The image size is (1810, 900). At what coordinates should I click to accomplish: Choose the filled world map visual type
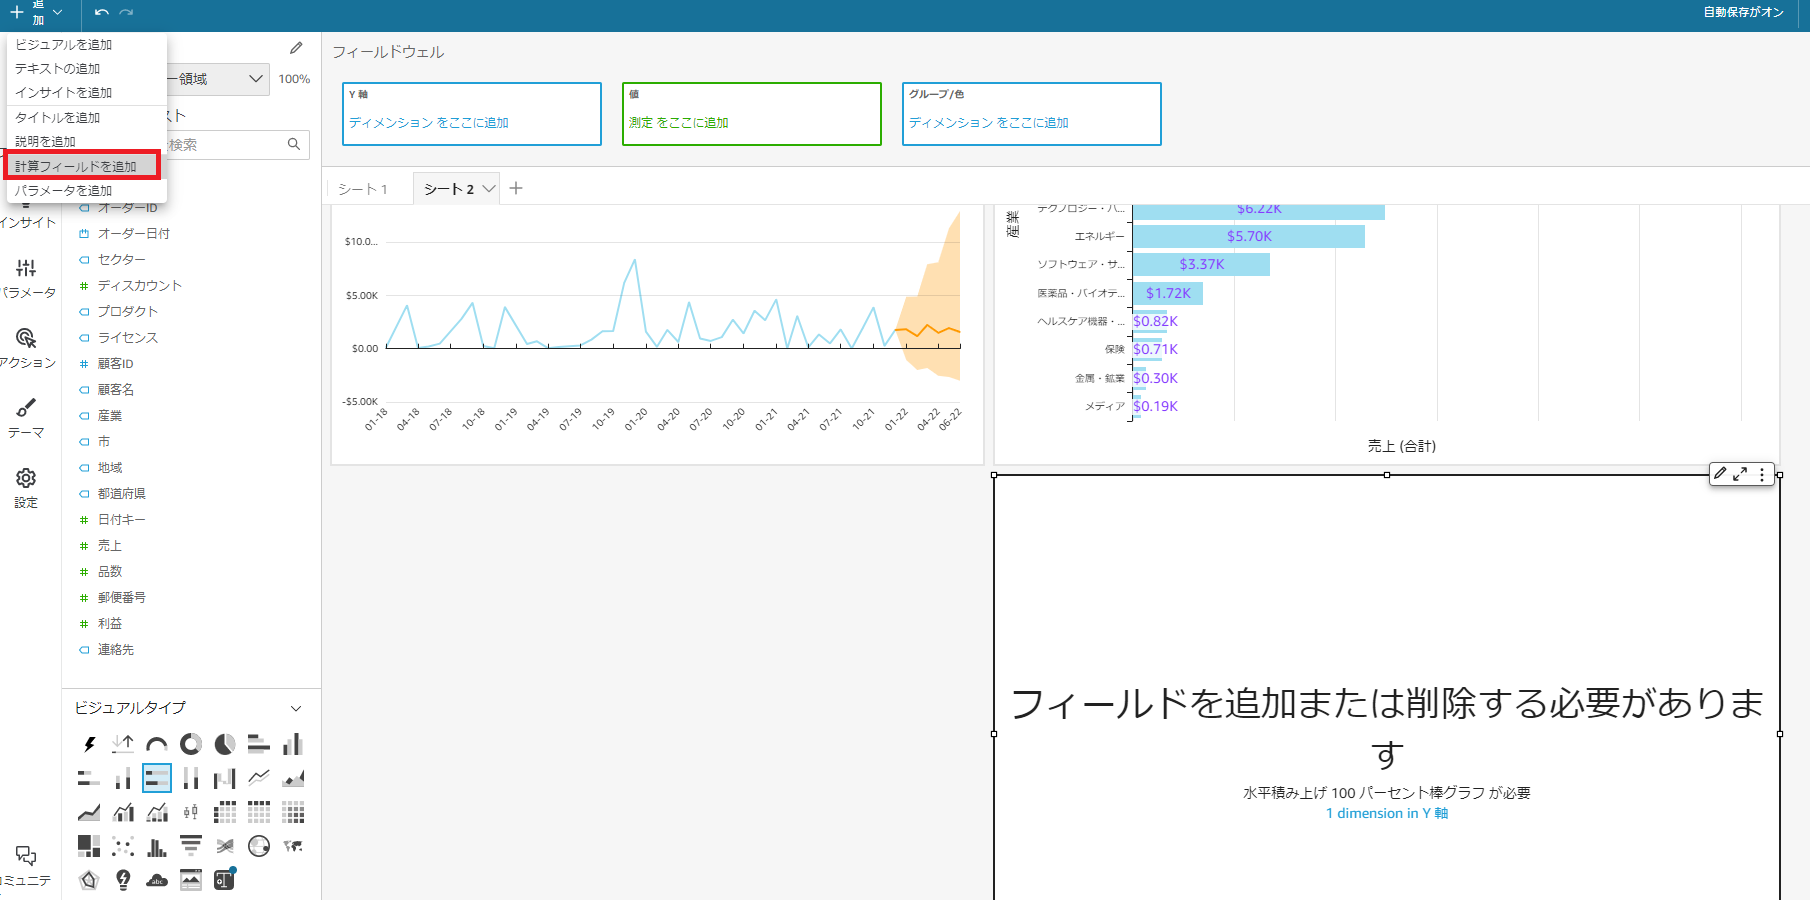coord(293,846)
